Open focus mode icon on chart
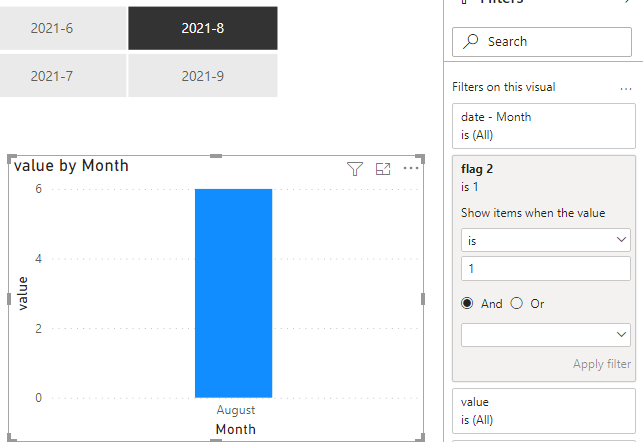643x442 pixels. [383, 169]
